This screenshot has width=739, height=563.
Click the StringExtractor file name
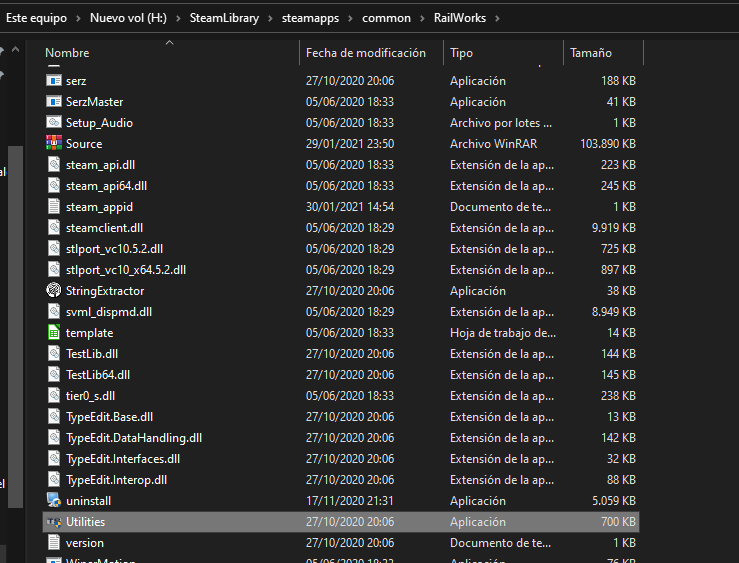click(105, 291)
